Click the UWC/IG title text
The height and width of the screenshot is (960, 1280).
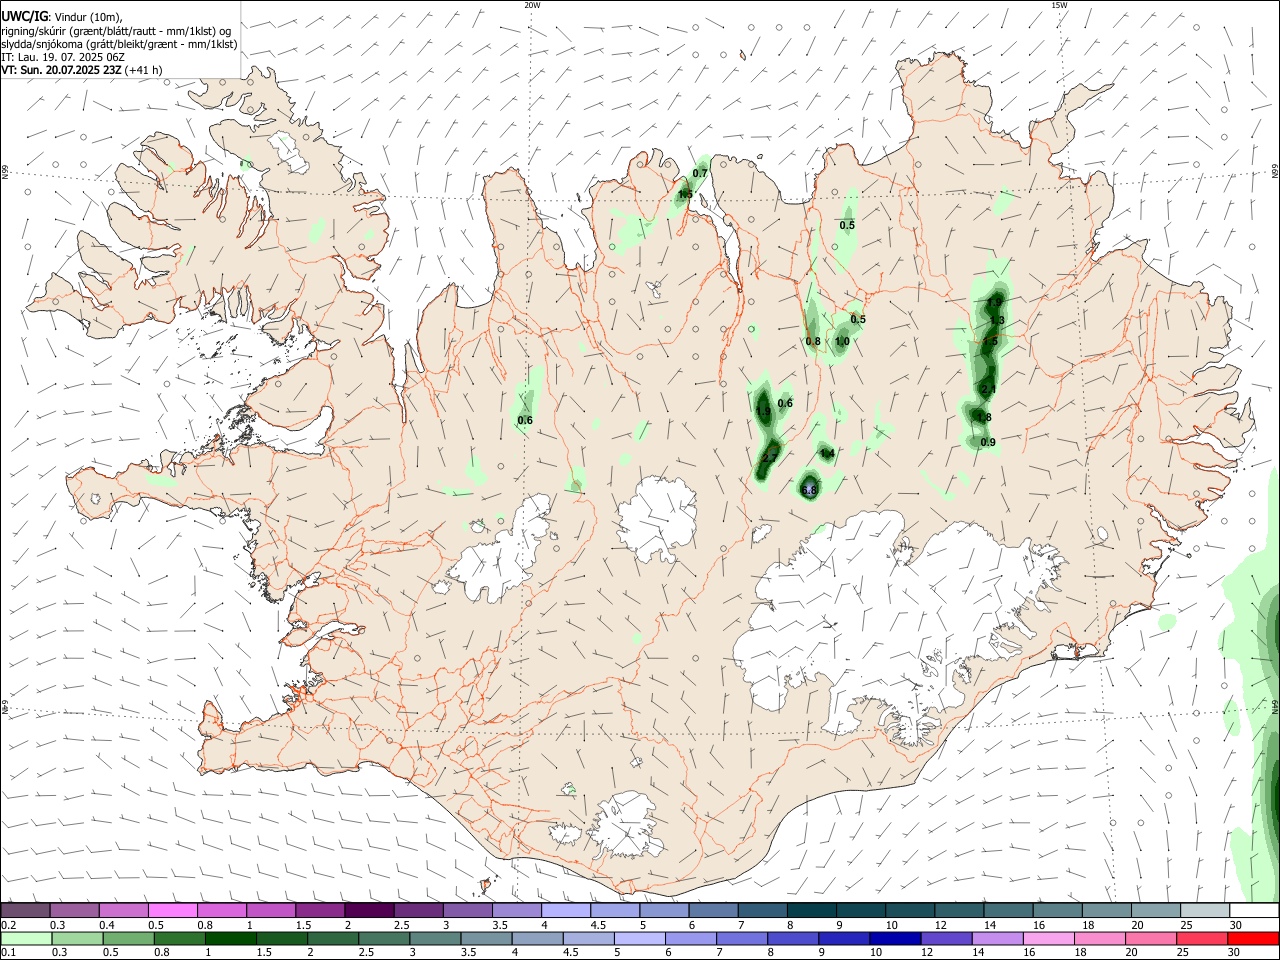click(x=24, y=16)
